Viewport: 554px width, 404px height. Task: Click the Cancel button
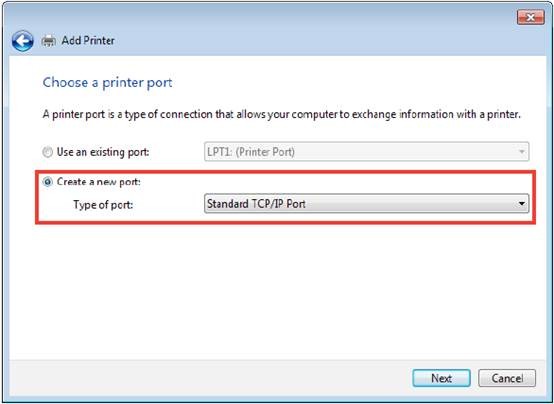507,378
